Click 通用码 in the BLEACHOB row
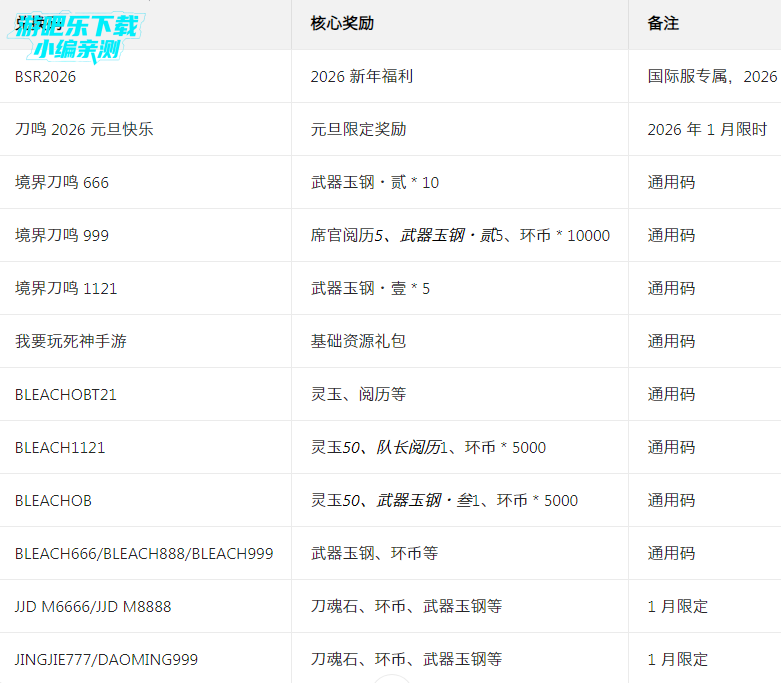The image size is (781, 683). pos(671,501)
